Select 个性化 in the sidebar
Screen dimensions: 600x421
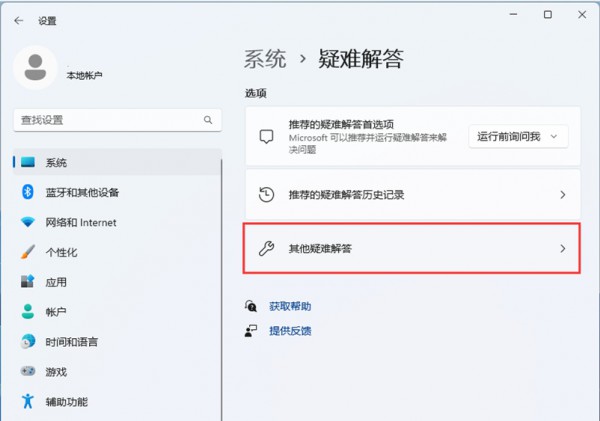coord(61,252)
